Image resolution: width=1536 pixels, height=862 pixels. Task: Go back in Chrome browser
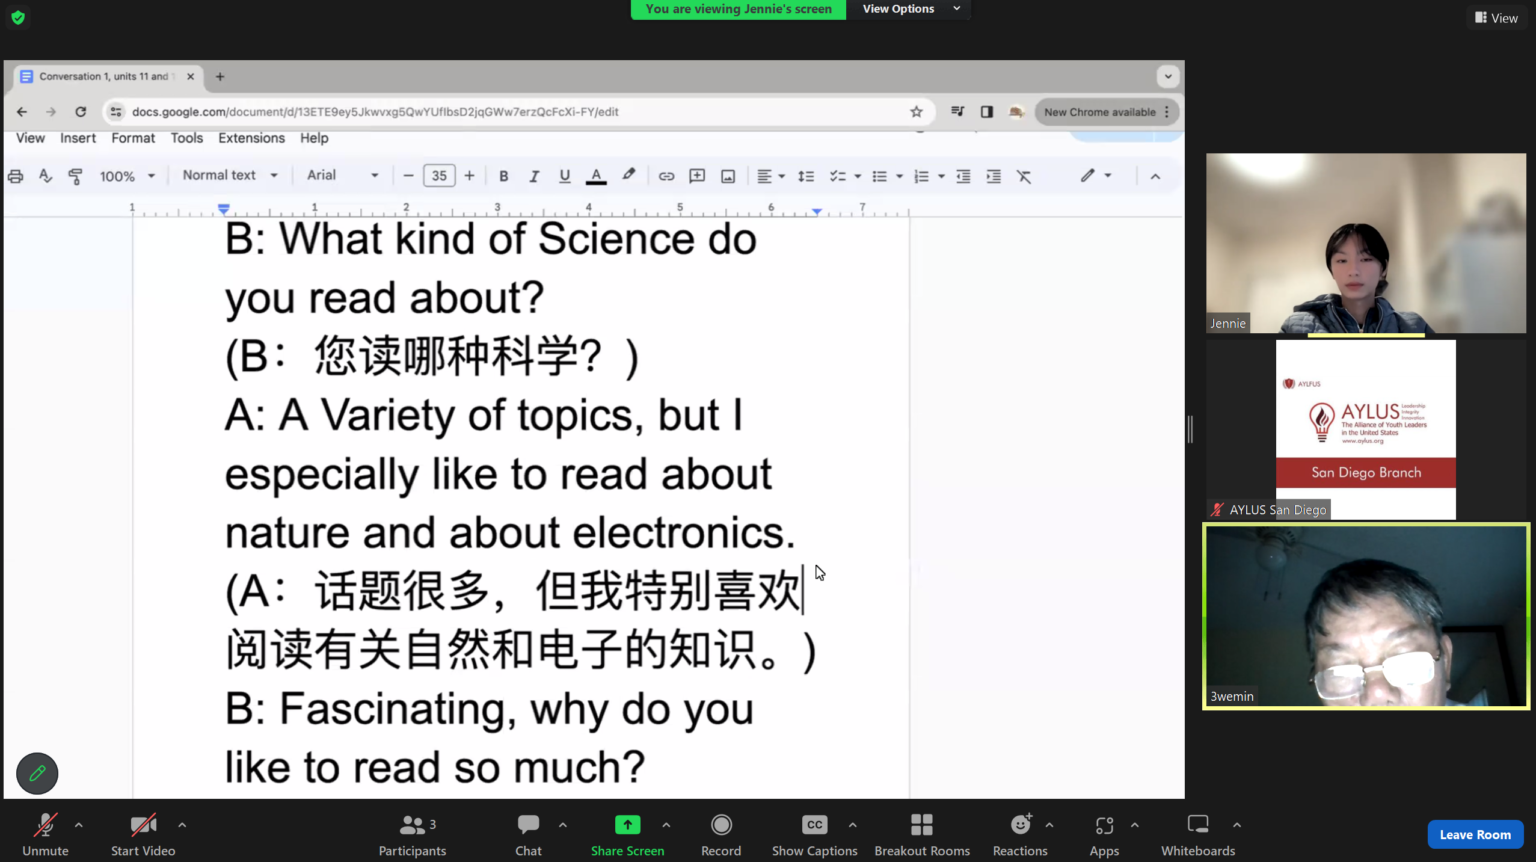pos(22,112)
